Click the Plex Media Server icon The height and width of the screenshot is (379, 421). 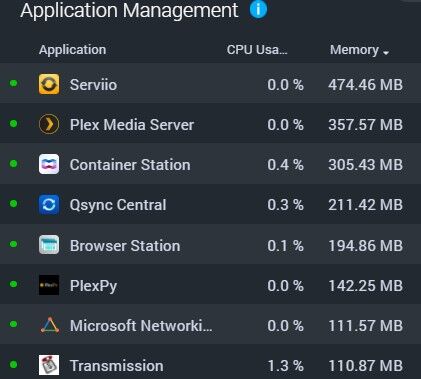[x=49, y=124]
